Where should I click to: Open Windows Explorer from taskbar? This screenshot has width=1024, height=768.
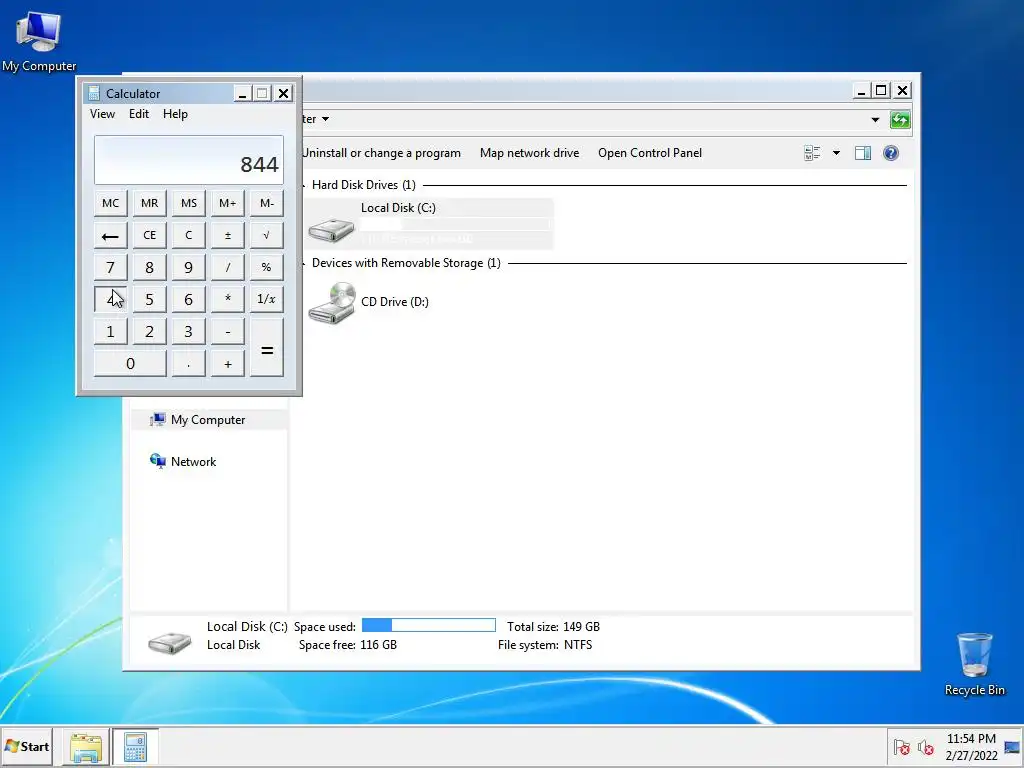click(x=86, y=746)
